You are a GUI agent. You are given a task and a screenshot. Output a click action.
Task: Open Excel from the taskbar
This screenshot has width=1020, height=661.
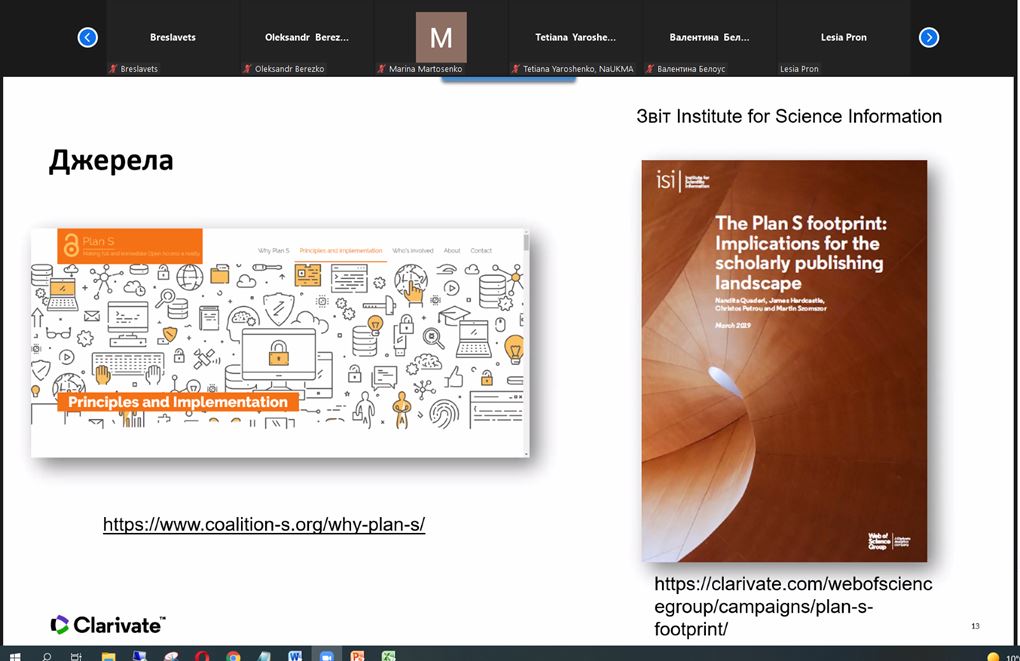tap(388, 656)
